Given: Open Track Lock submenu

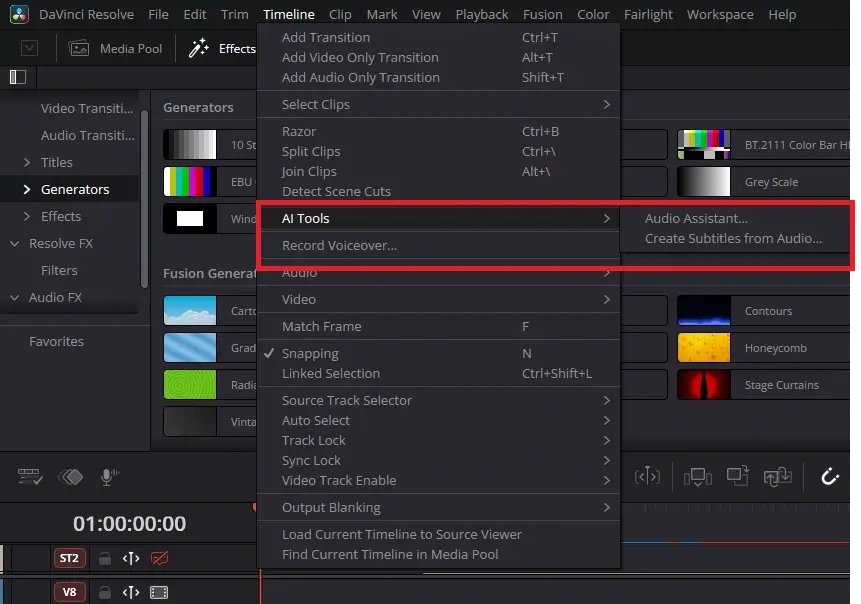Looking at the screenshot, I should (x=439, y=440).
